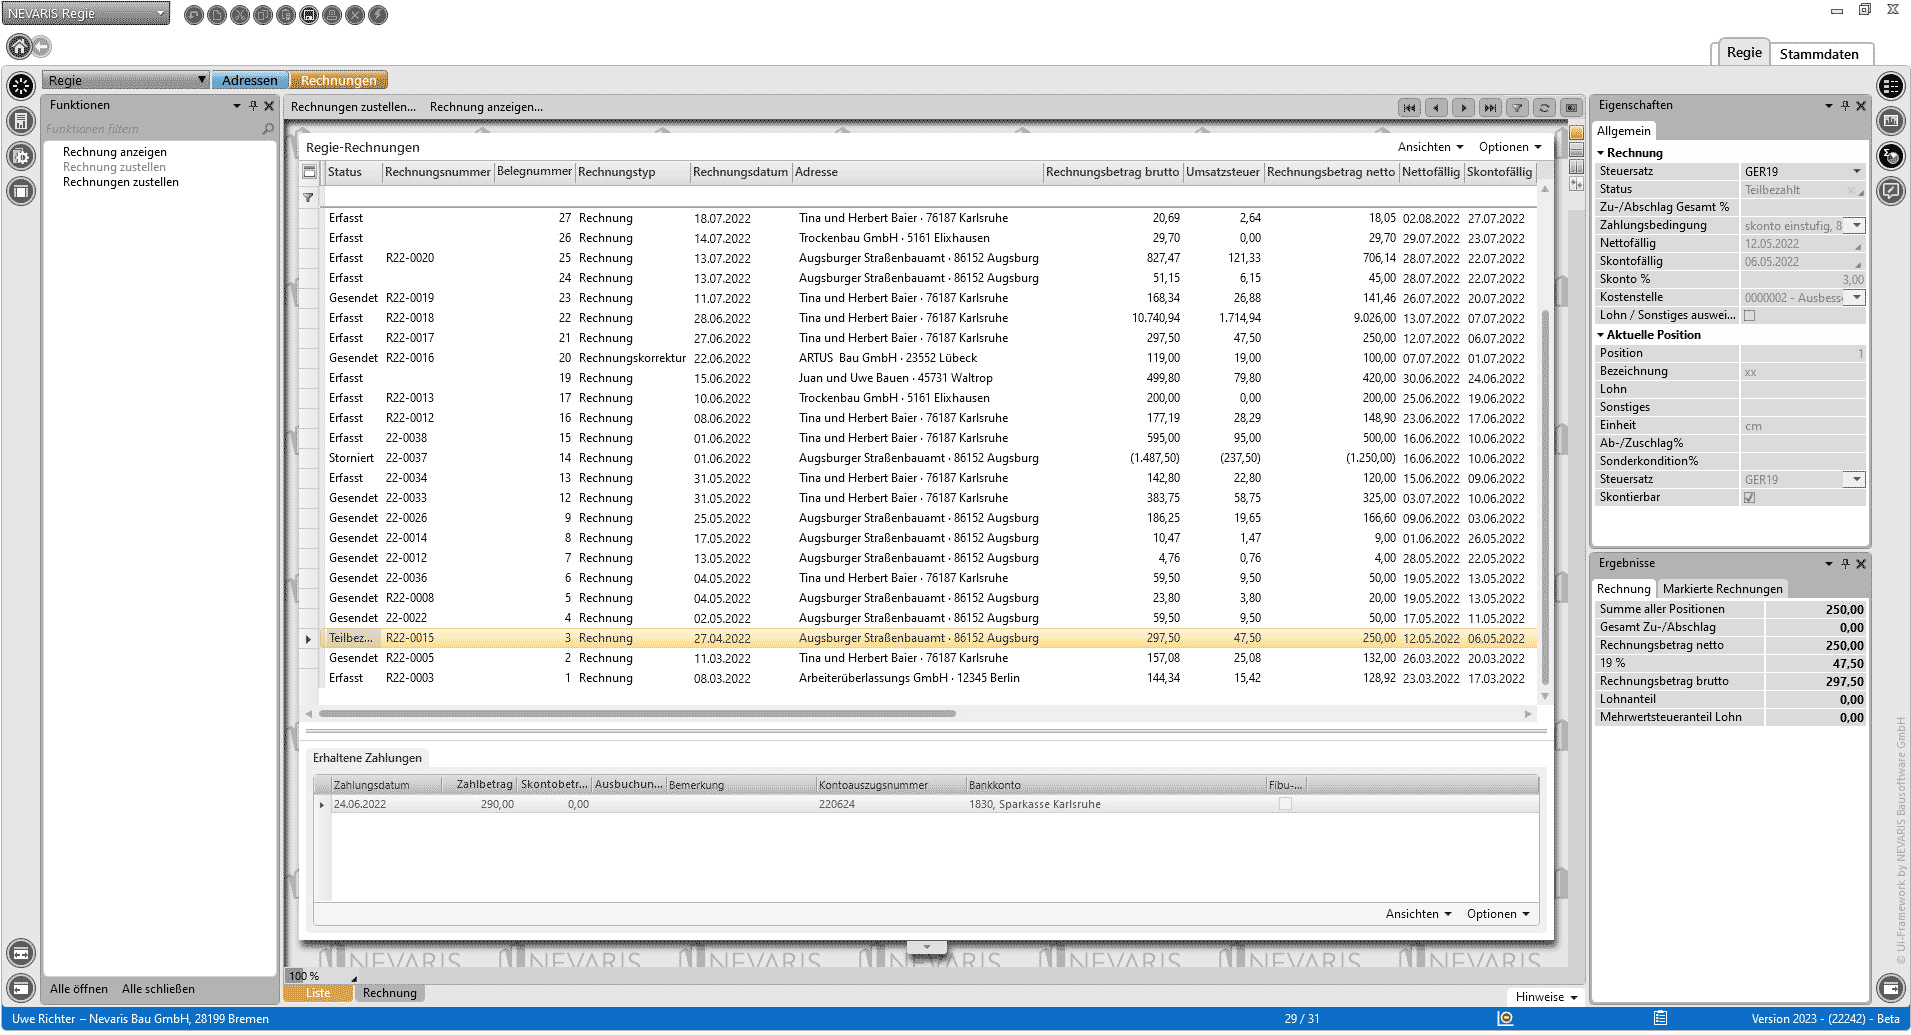Select the Markierte Rechnungen tab
Screen dimensions: 1911x1035
[x=1722, y=589]
